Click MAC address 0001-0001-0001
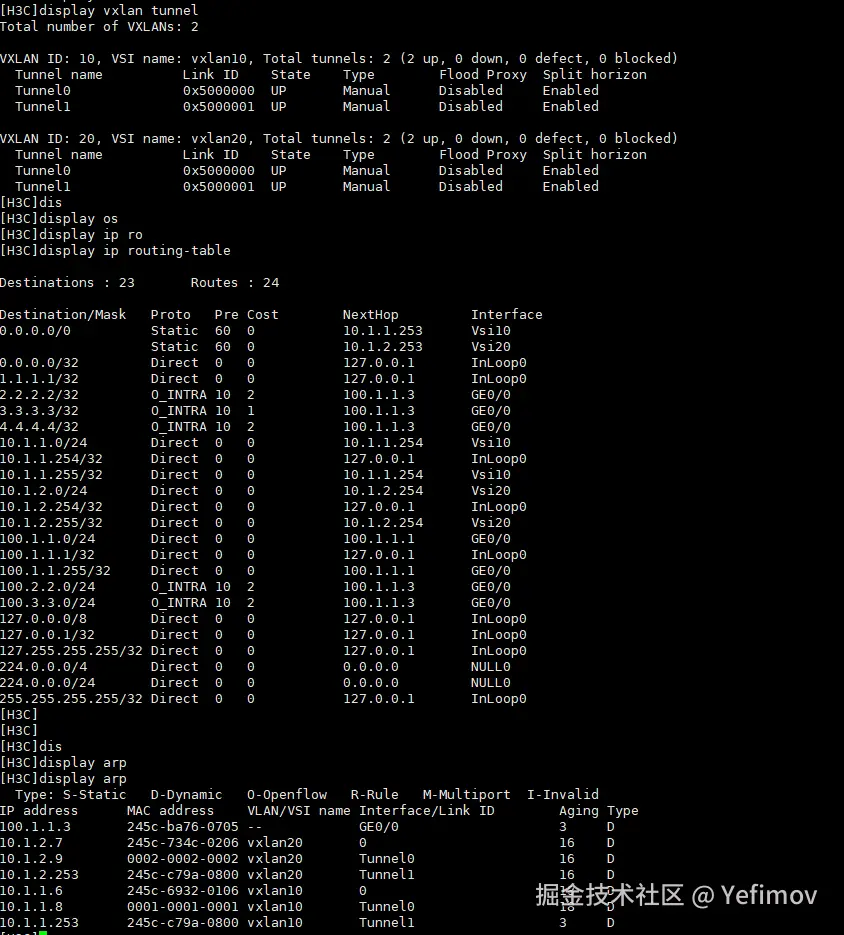 tap(183, 907)
